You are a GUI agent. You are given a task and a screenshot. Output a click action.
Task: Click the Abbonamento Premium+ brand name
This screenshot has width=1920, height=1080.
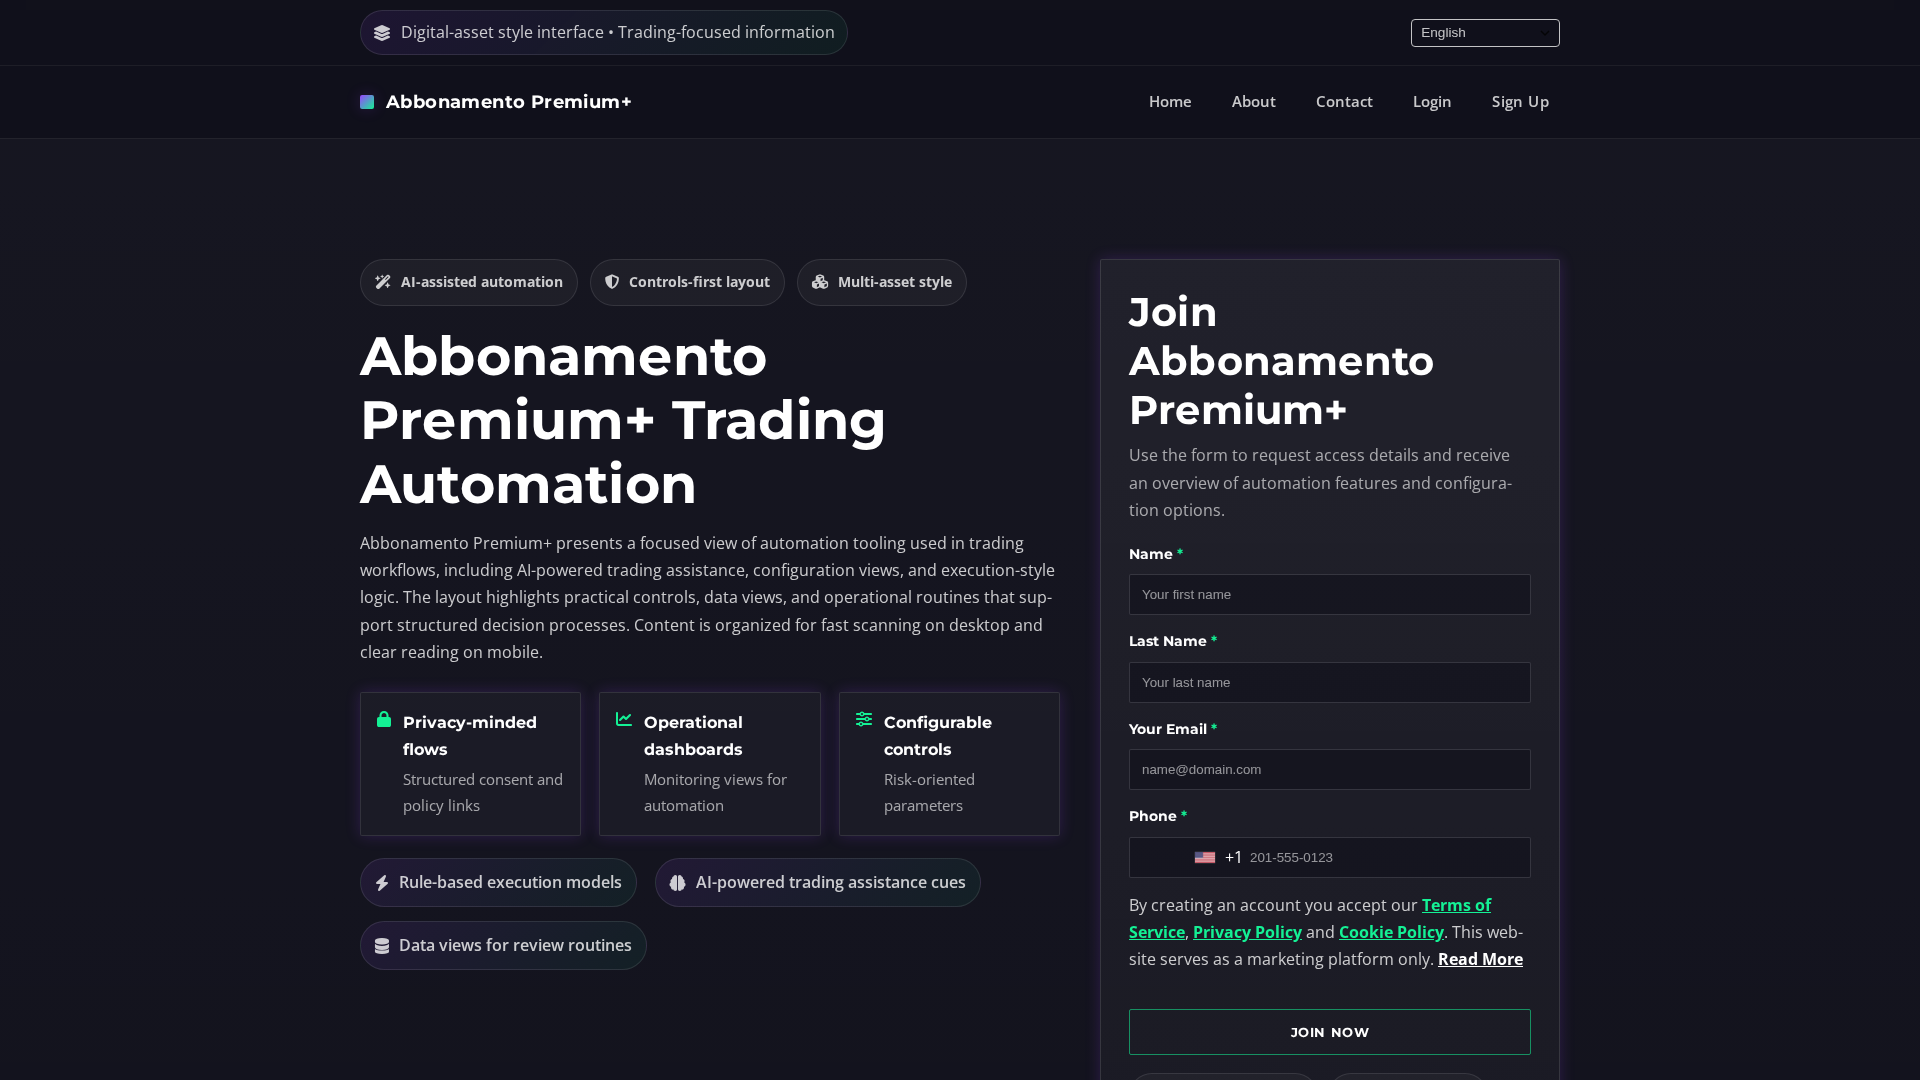(509, 102)
